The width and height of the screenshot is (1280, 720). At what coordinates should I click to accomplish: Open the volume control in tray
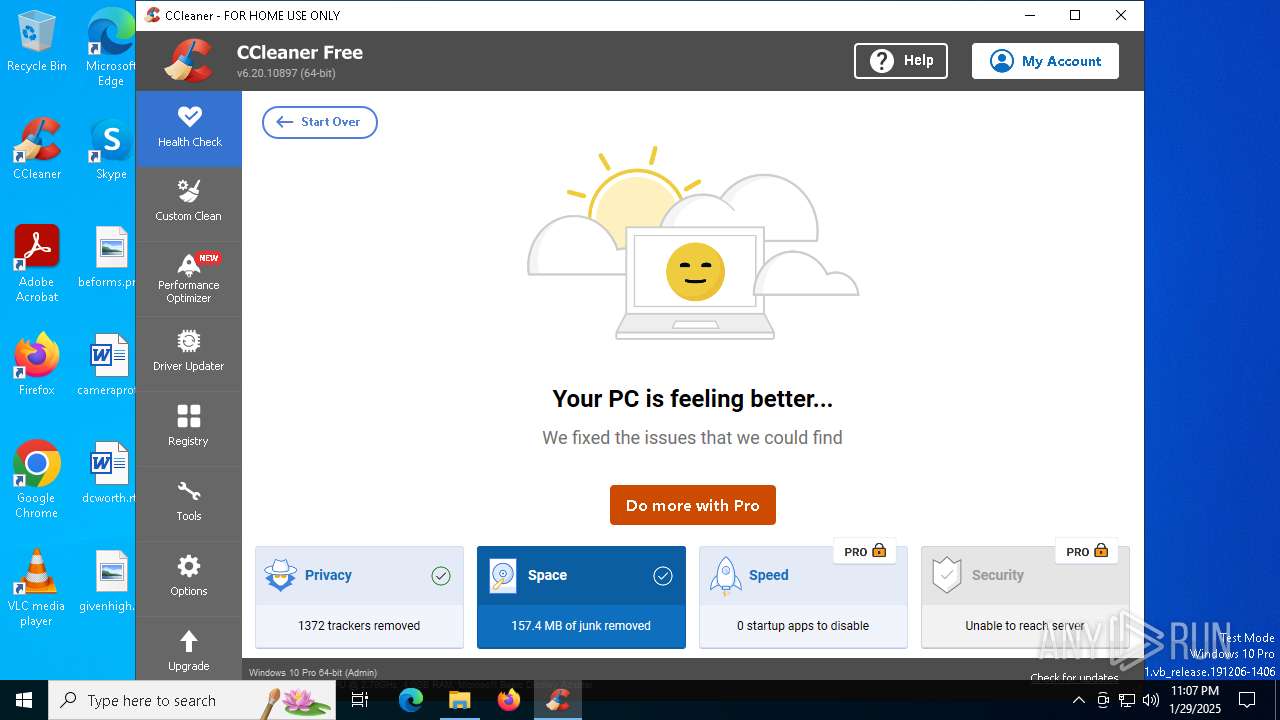click(x=1151, y=700)
